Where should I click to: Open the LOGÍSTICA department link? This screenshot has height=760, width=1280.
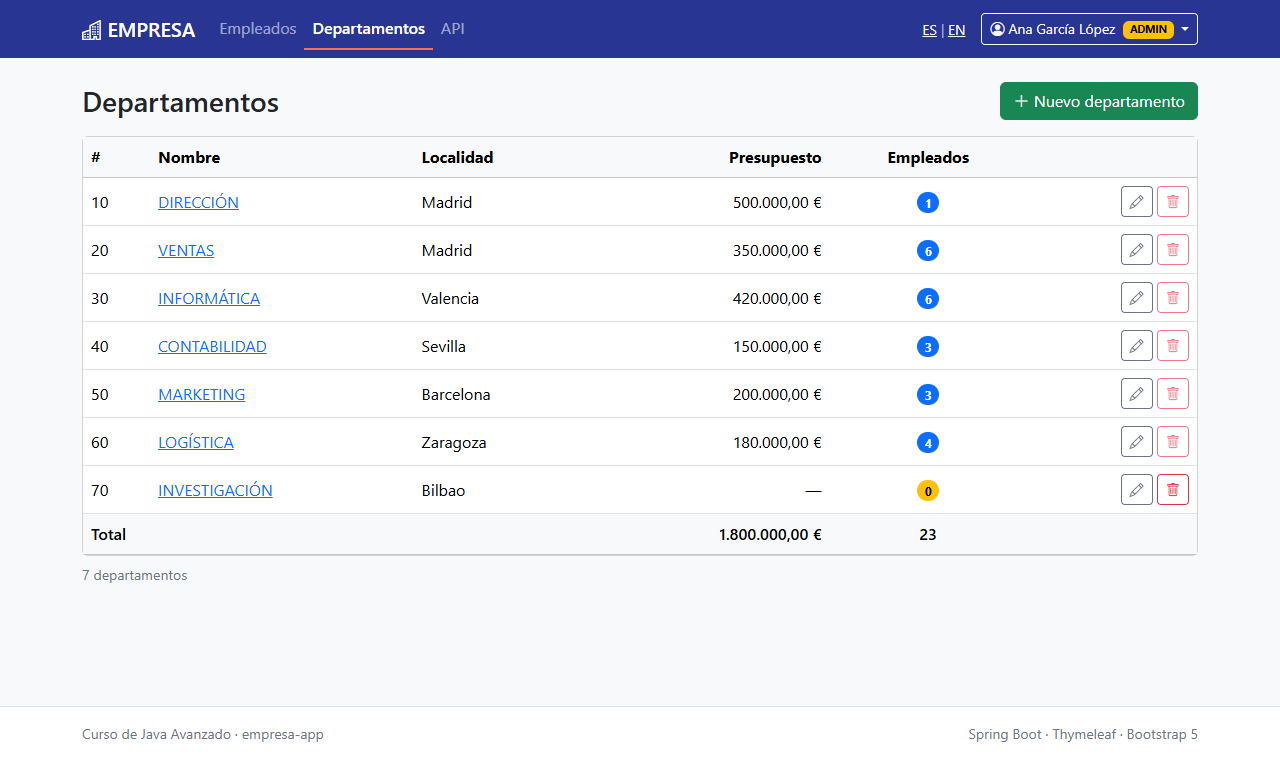(x=196, y=442)
